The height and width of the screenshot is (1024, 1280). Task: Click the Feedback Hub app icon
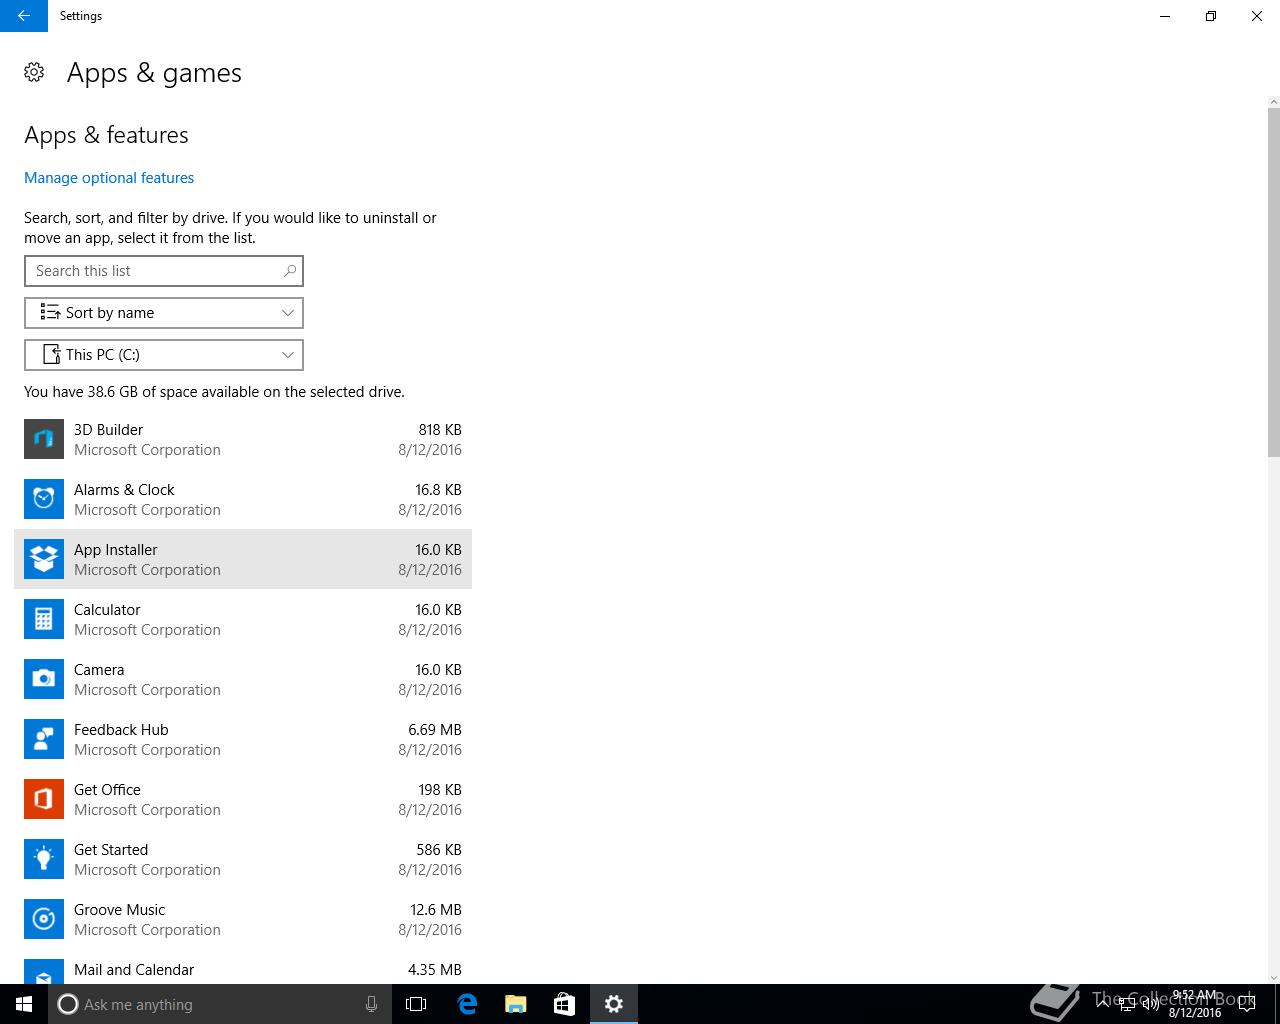pyautogui.click(x=44, y=739)
